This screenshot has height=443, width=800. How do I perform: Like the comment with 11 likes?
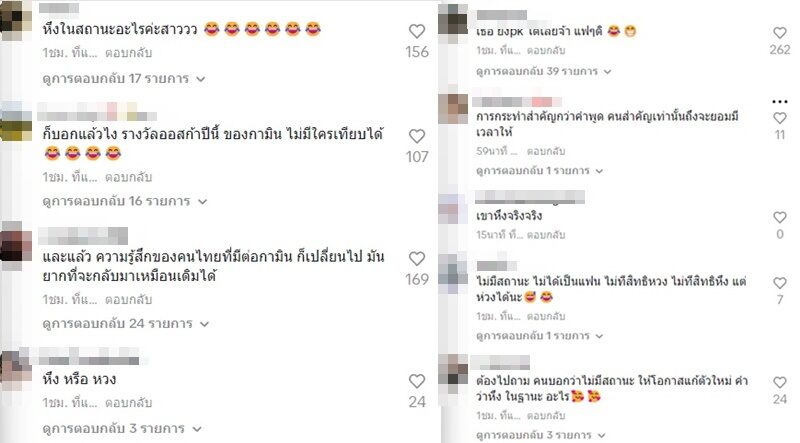tap(780, 118)
